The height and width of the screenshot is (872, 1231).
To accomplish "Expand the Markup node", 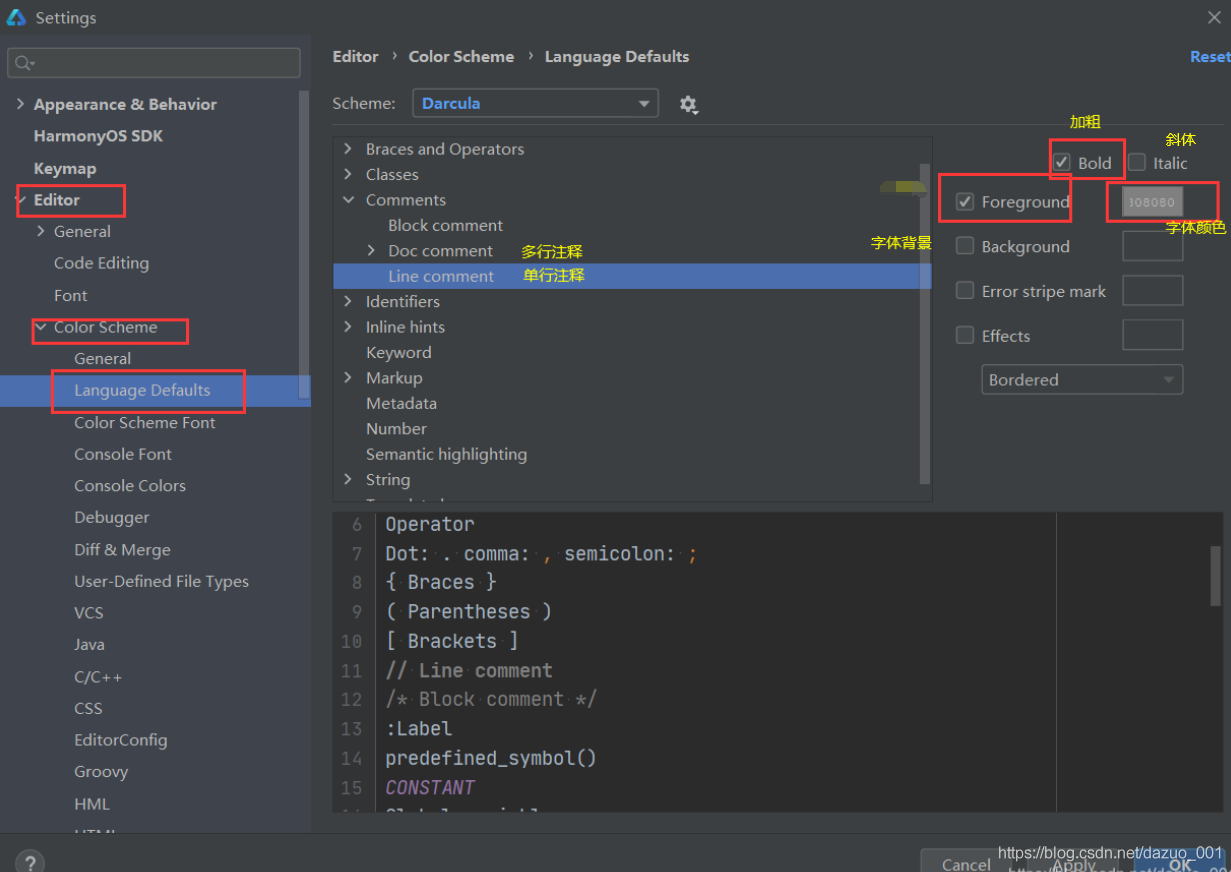I will [x=348, y=378].
